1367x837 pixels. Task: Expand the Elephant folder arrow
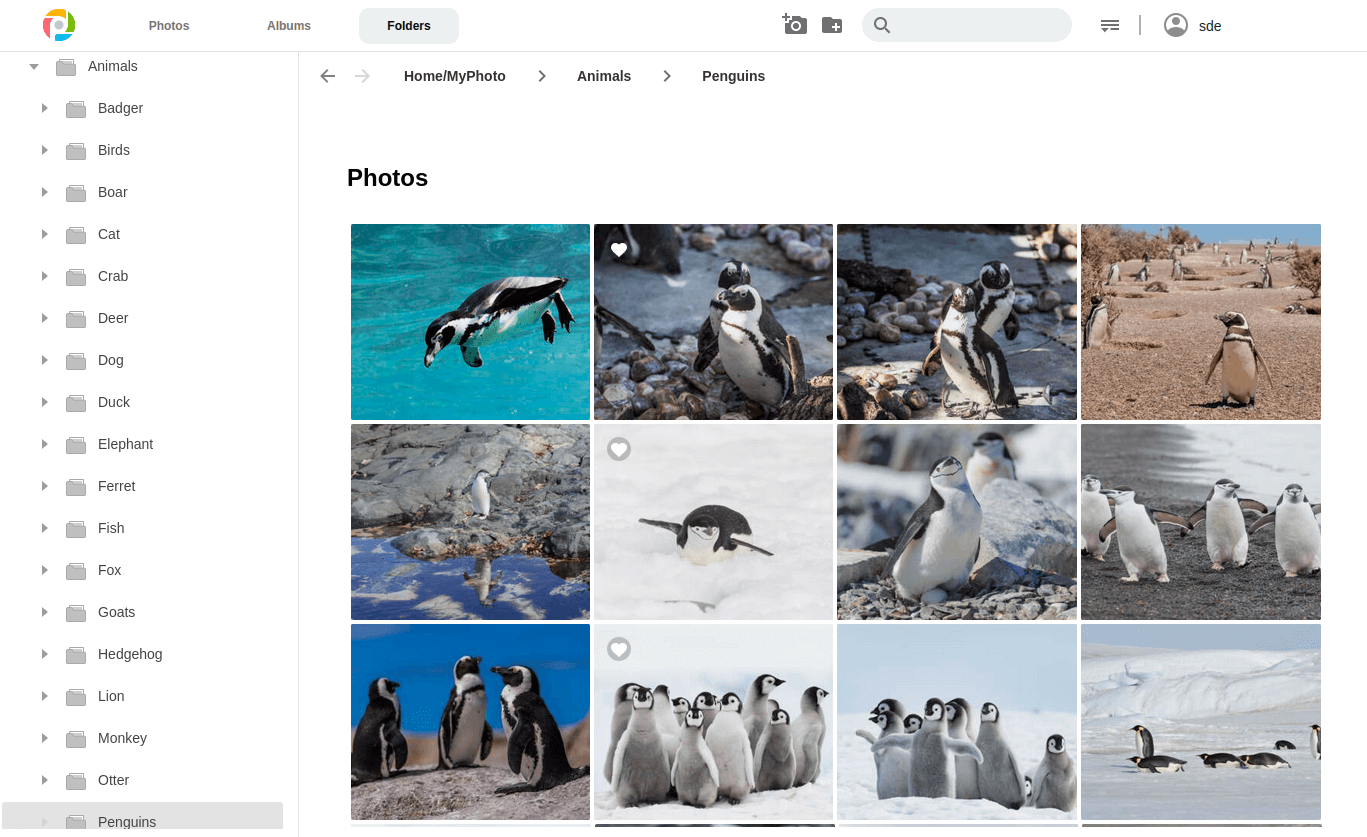[44, 444]
